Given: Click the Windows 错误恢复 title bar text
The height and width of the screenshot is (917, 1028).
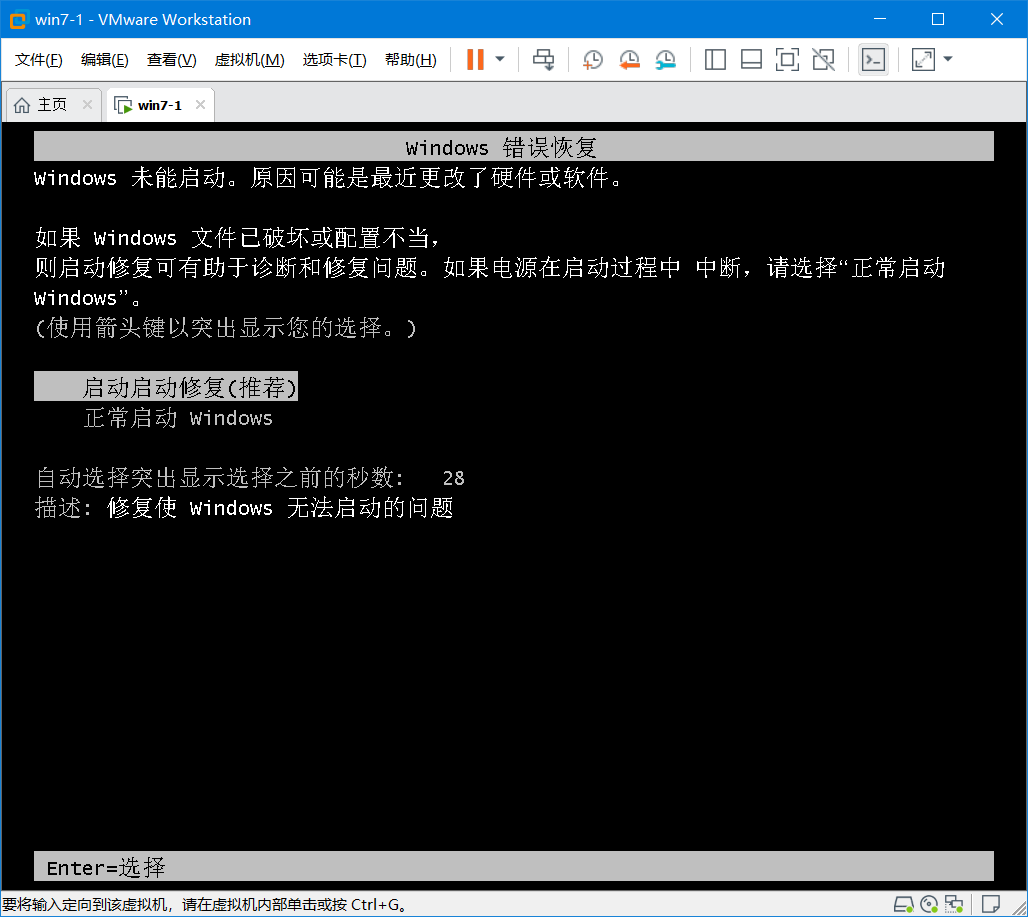Looking at the screenshot, I should point(501,147).
